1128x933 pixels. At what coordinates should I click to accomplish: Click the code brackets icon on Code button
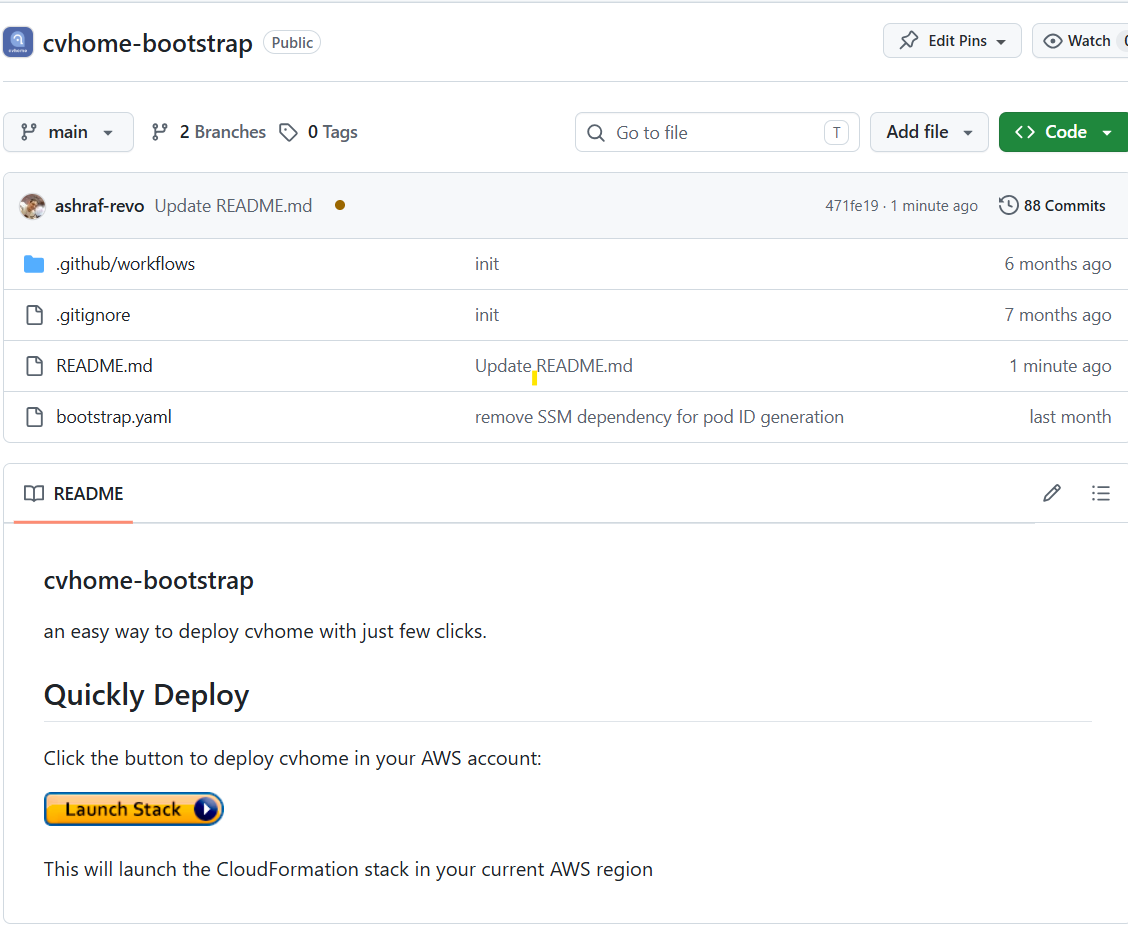pos(1025,132)
